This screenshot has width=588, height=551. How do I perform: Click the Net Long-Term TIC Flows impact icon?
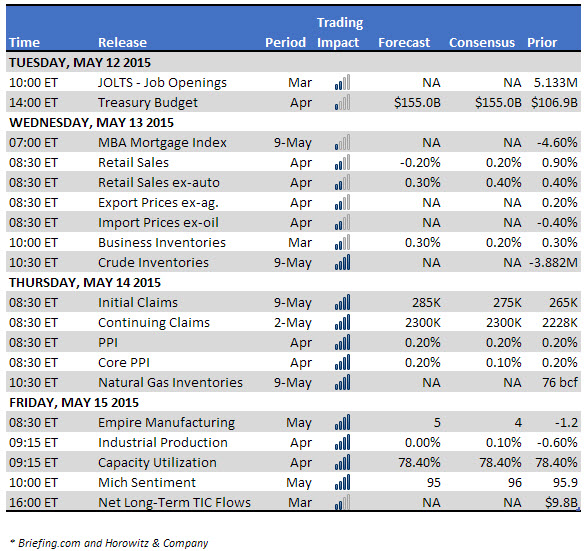tap(342, 502)
